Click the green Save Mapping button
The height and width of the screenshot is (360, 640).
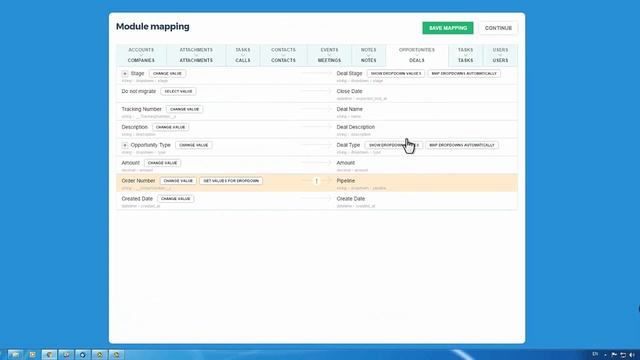[448, 28]
